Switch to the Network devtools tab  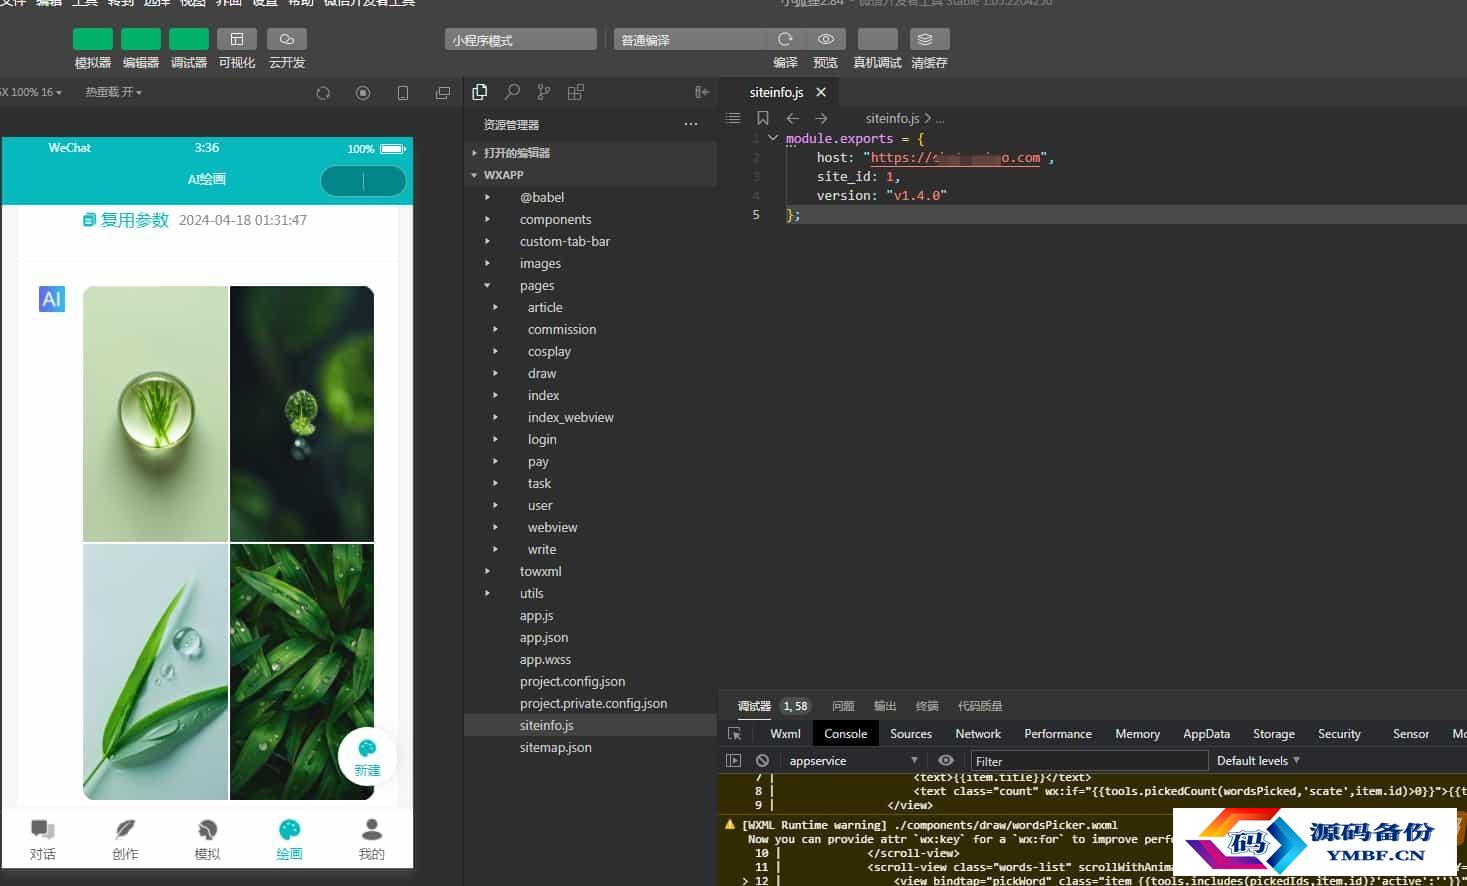(x=978, y=734)
